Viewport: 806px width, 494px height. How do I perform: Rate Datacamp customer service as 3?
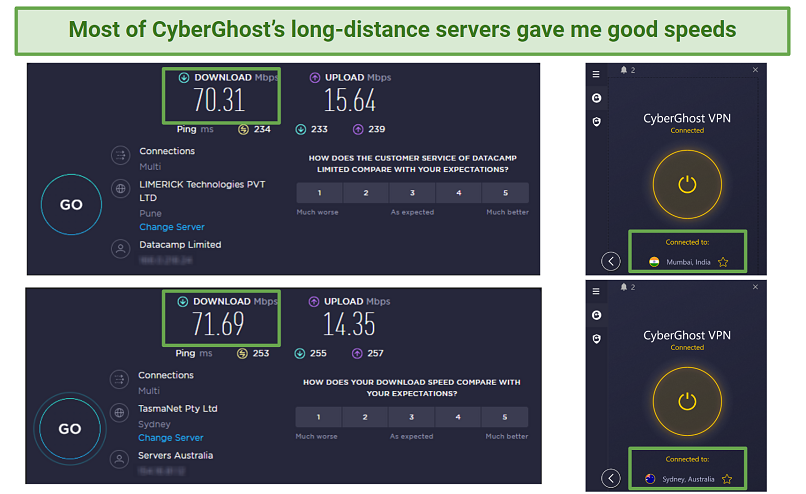tap(412, 193)
